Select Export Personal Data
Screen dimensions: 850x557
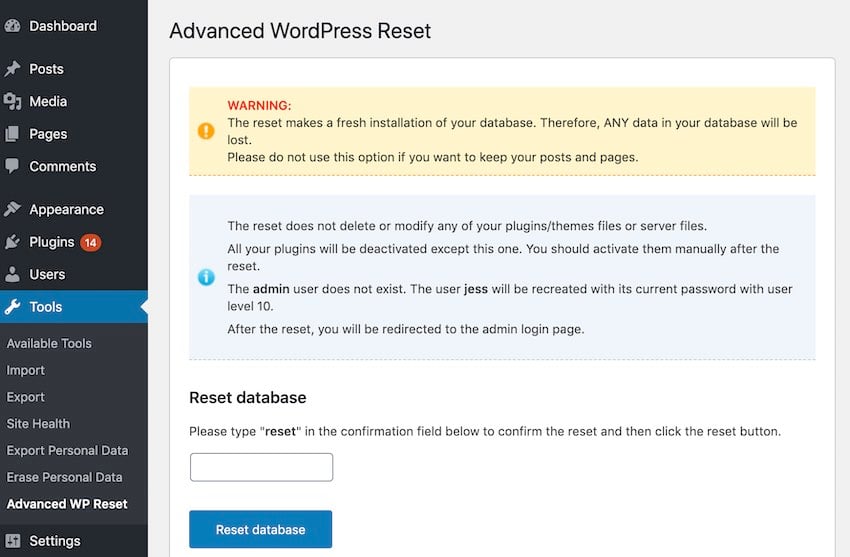[65, 451]
